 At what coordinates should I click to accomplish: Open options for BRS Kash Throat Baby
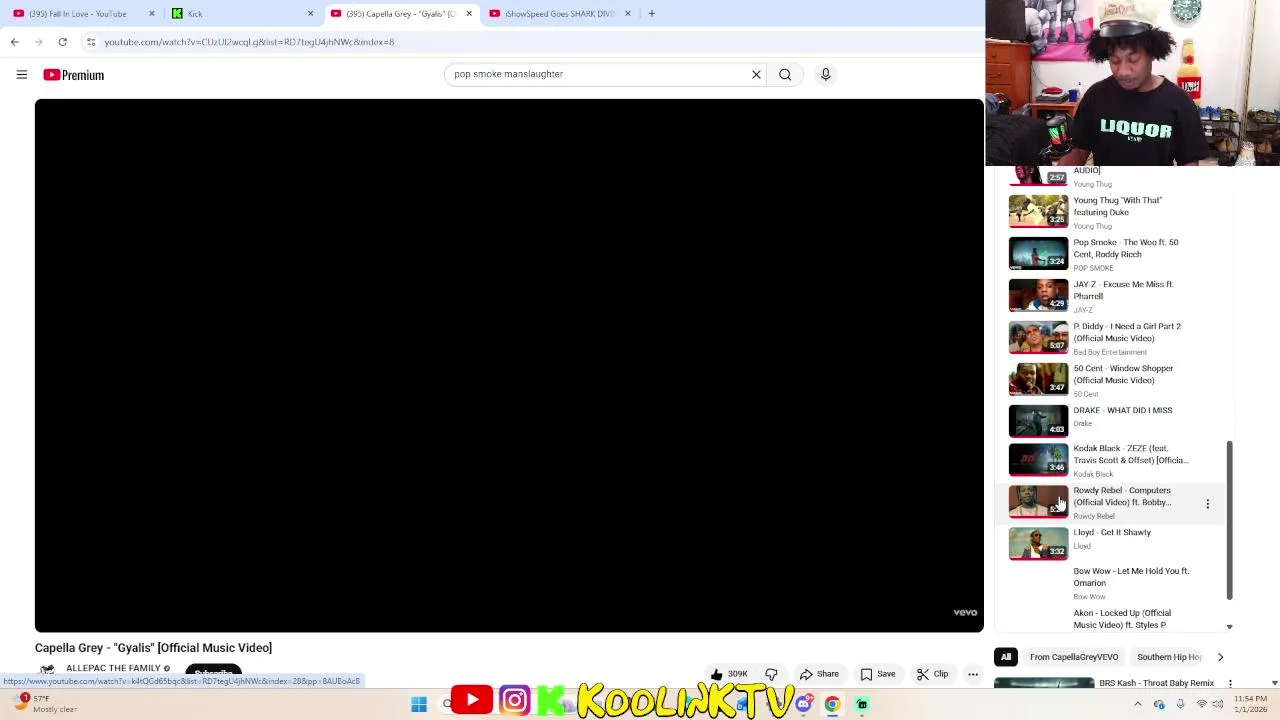click(1230, 683)
